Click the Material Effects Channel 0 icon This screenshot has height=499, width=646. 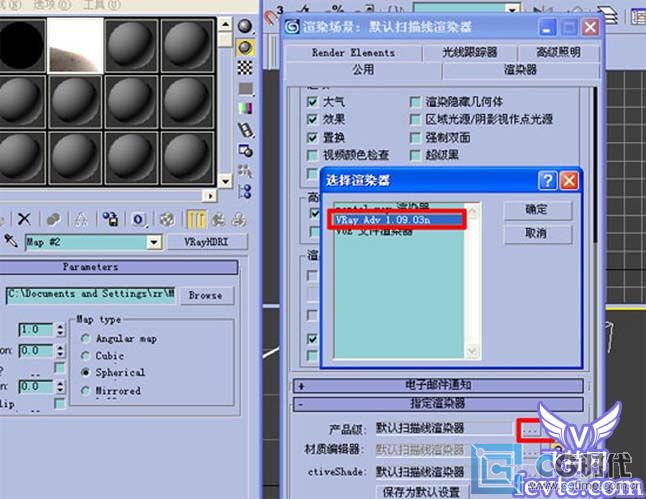tap(139, 219)
